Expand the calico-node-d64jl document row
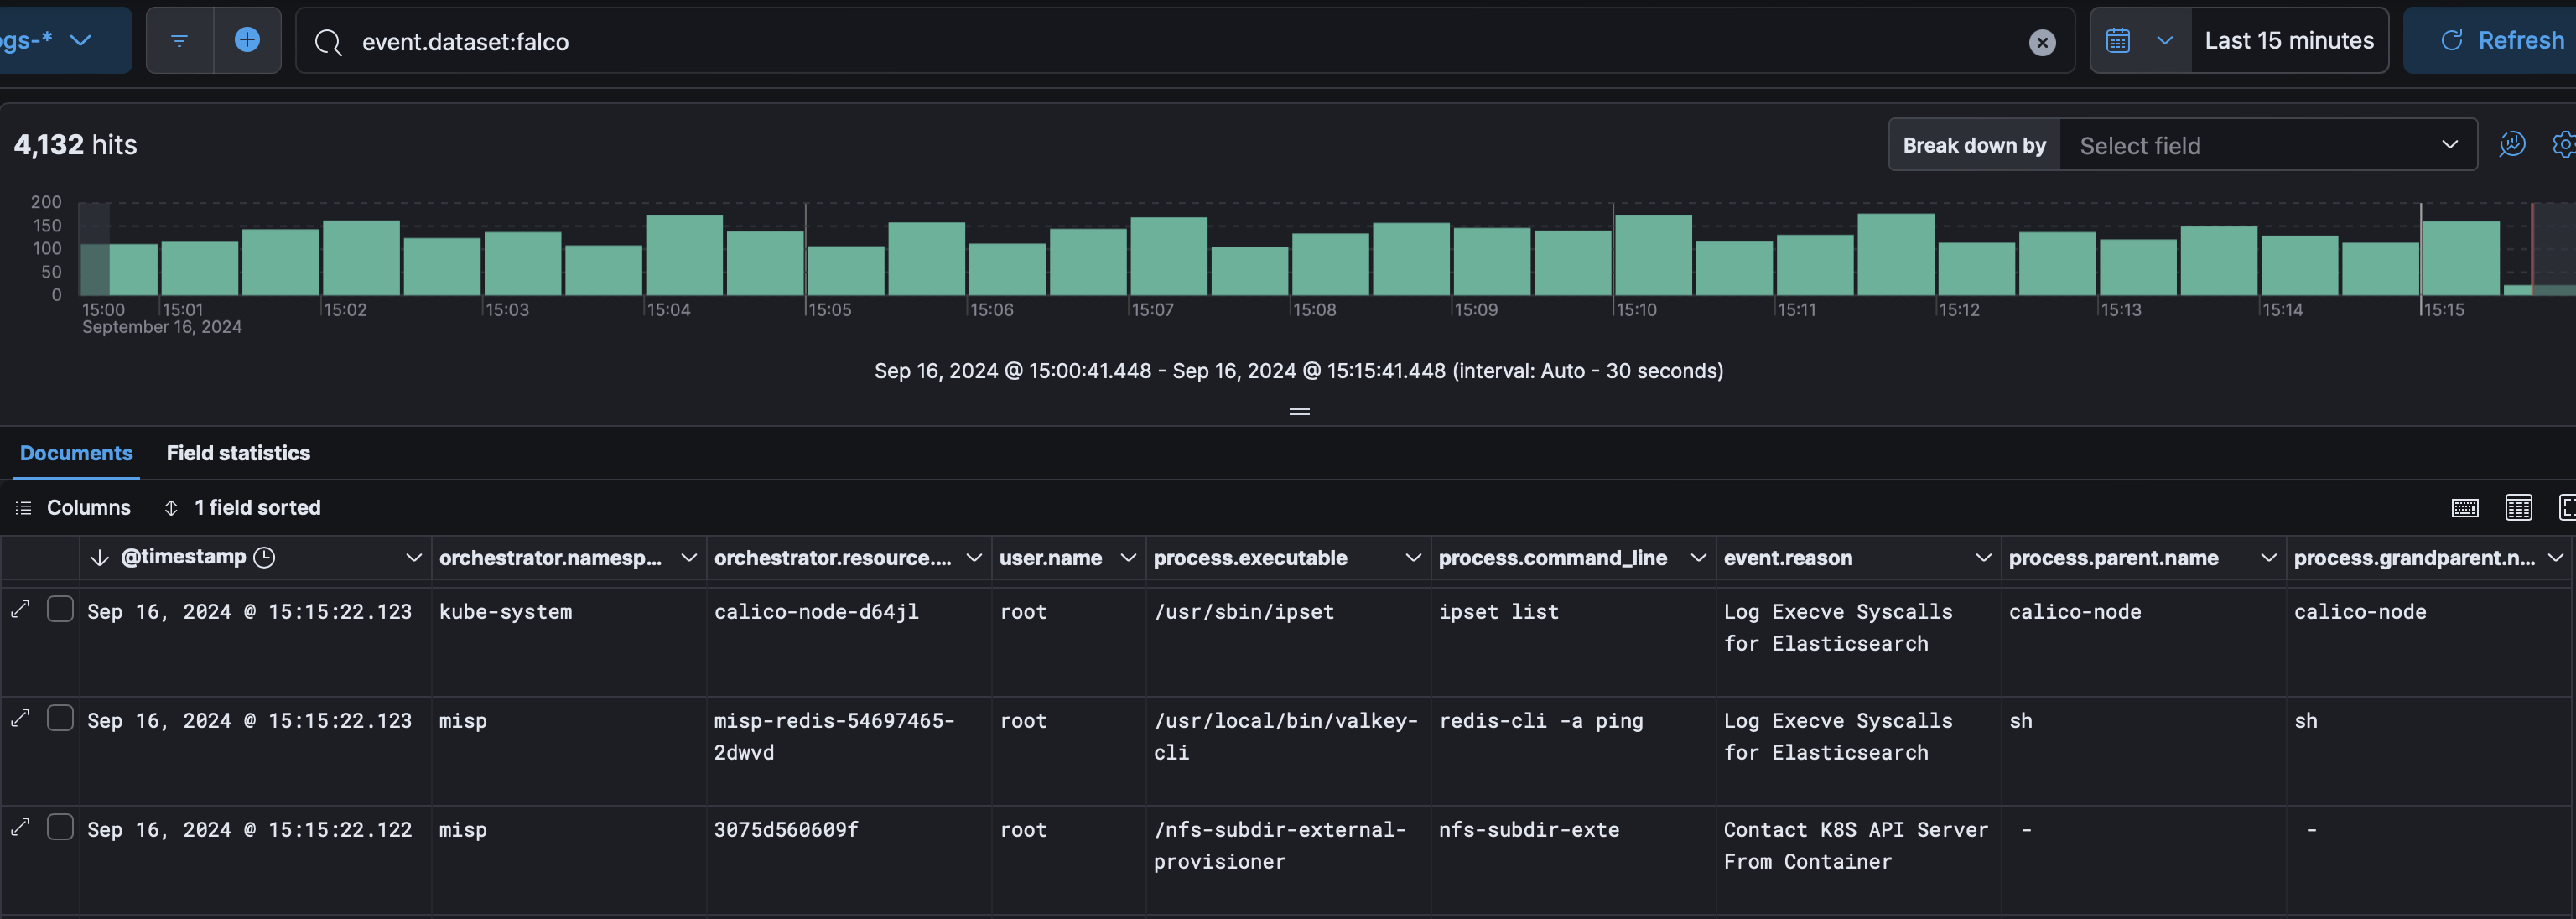 point(20,609)
